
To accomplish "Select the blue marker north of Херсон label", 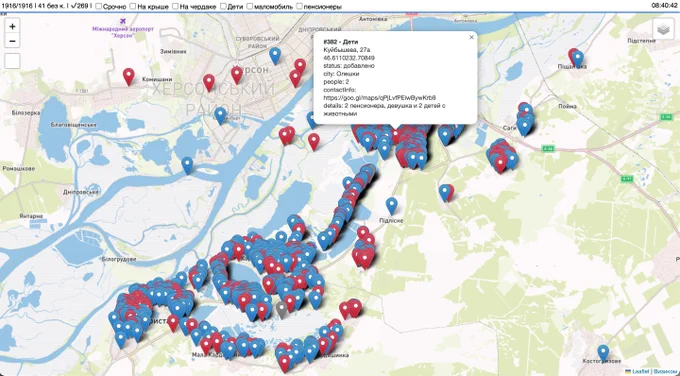I will point(275,56).
